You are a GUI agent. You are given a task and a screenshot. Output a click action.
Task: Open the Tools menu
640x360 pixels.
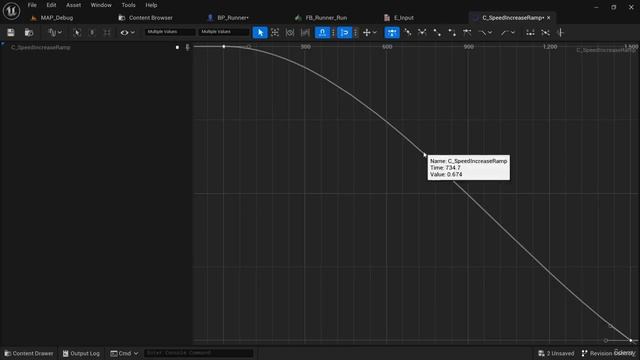pyautogui.click(x=128, y=5)
